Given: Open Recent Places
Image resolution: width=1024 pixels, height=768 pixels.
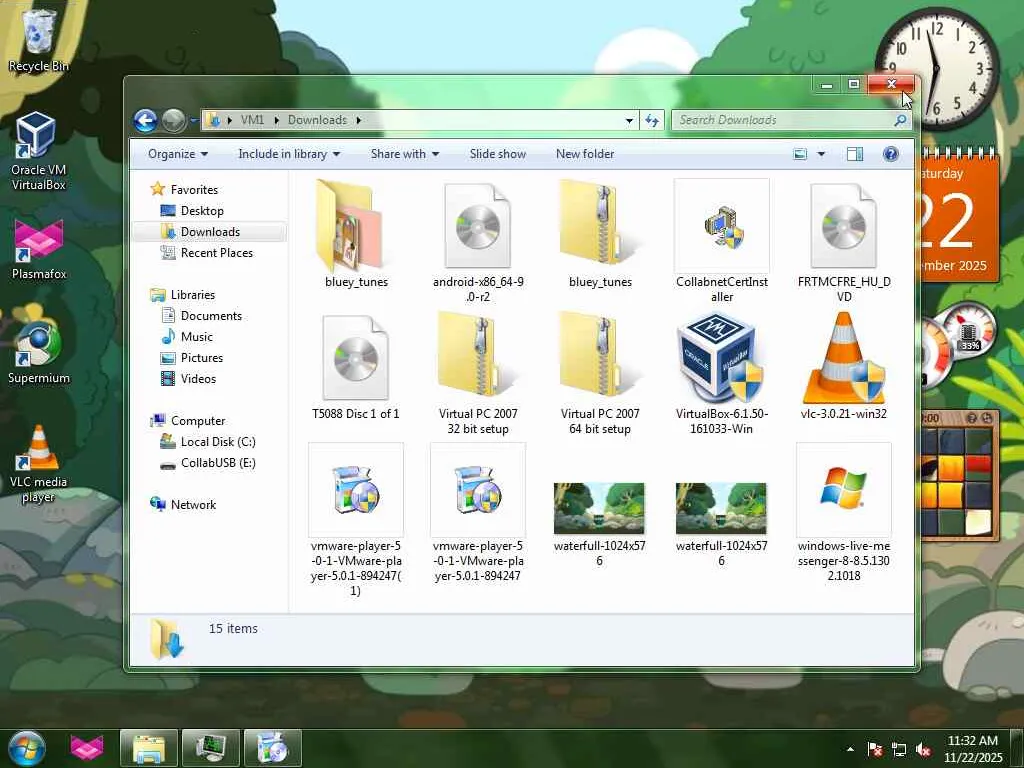Looking at the screenshot, I should [x=216, y=253].
